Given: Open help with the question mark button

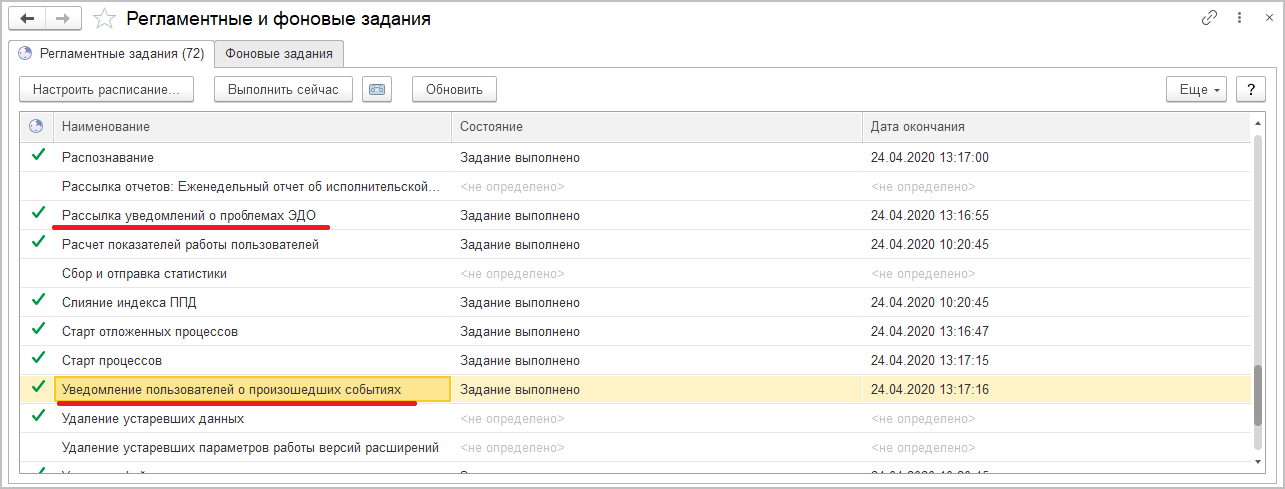Looking at the screenshot, I should click(1250, 89).
